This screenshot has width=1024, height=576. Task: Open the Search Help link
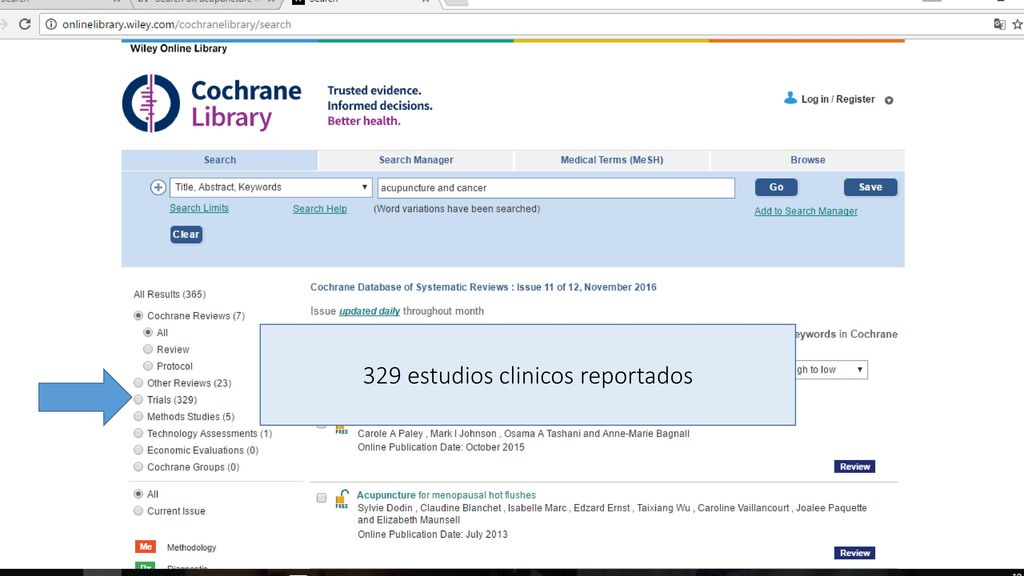tap(320, 209)
